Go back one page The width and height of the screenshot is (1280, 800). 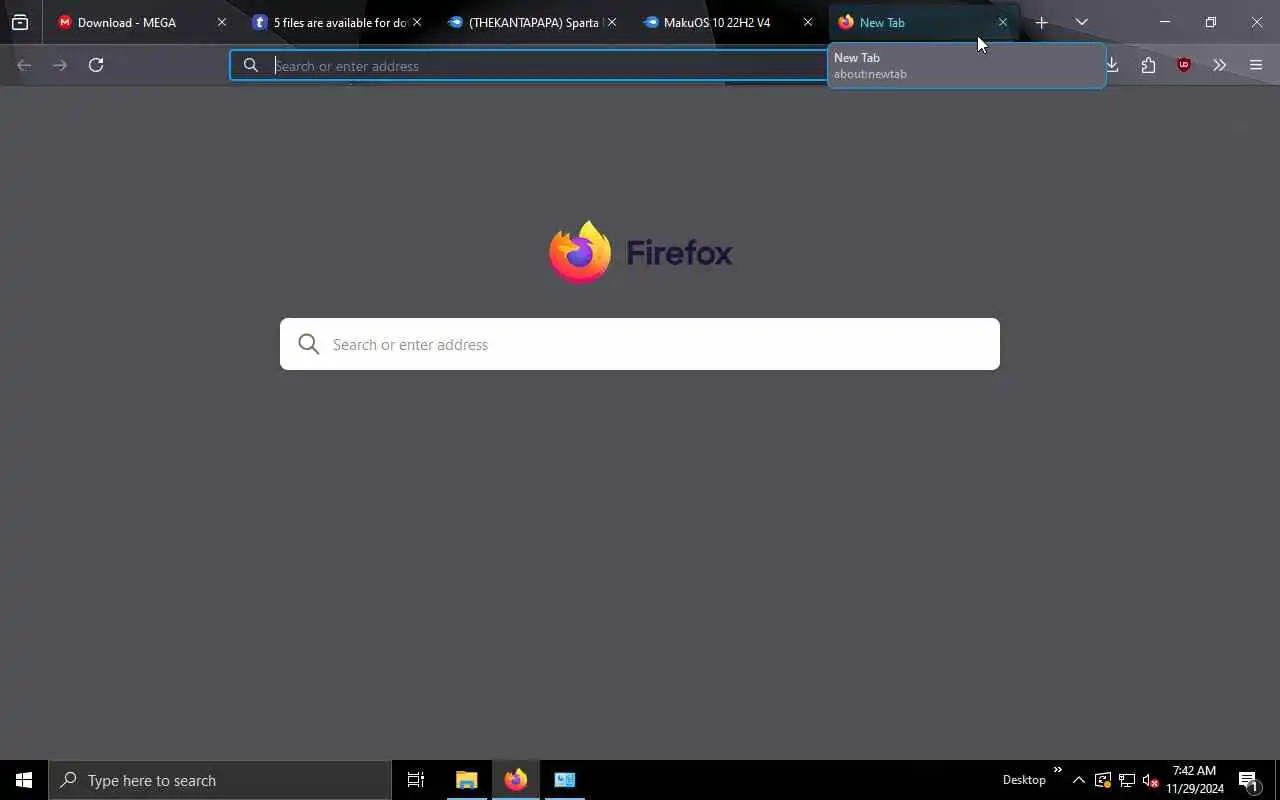[24, 65]
